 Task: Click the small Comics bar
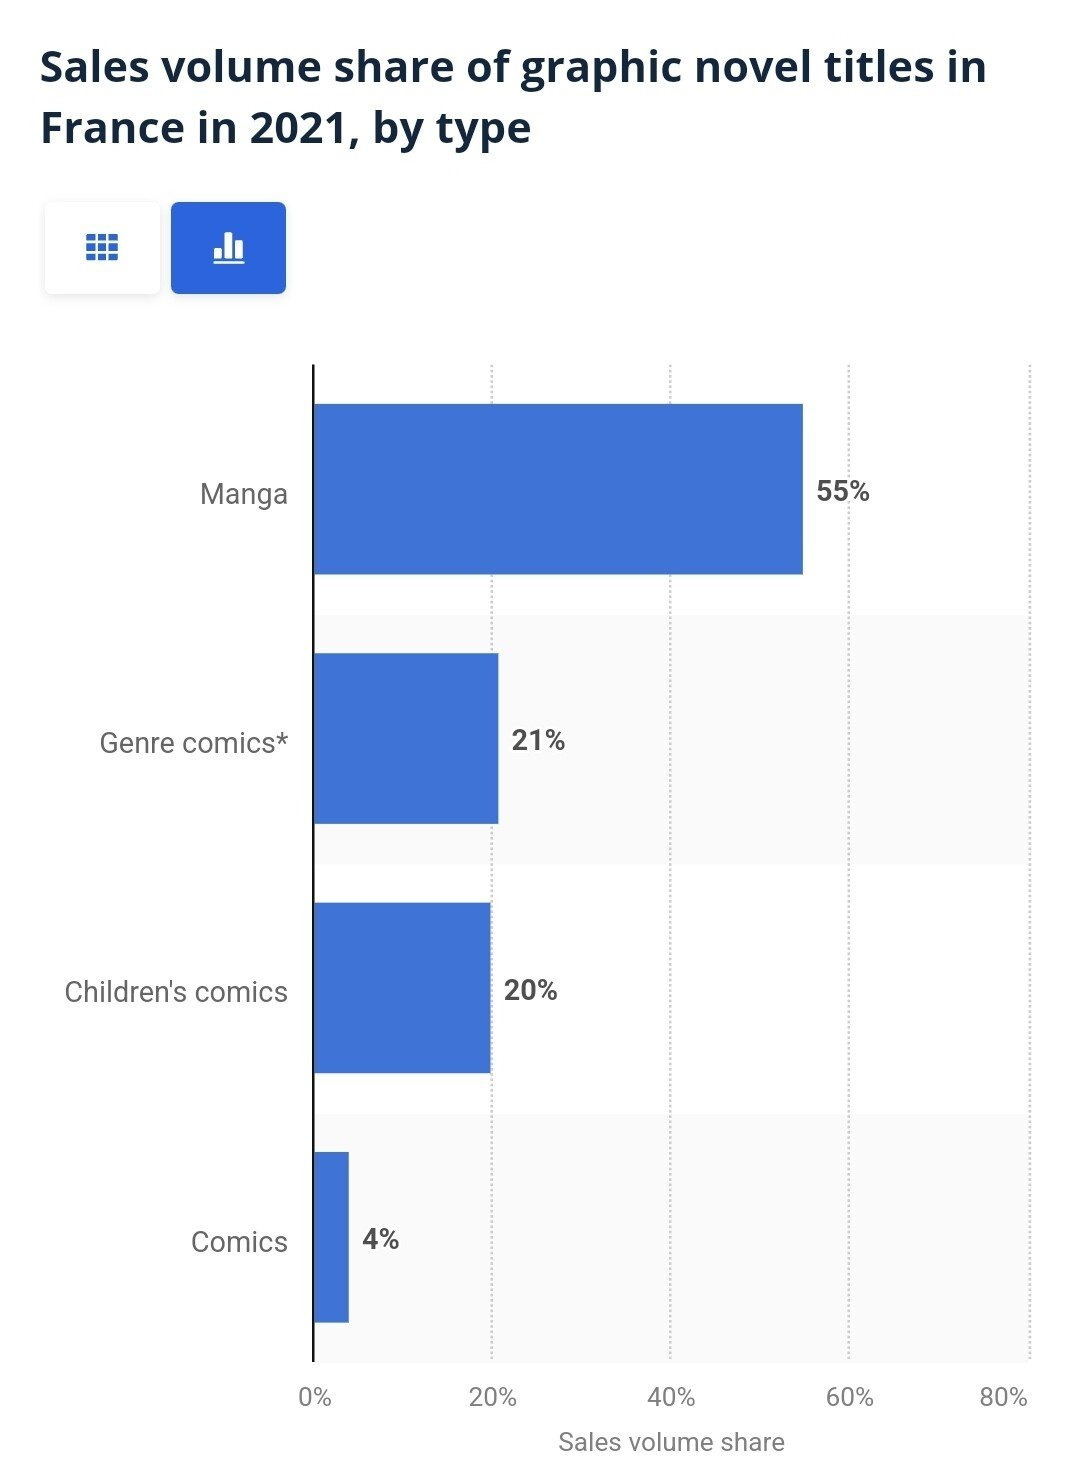click(x=331, y=1237)
